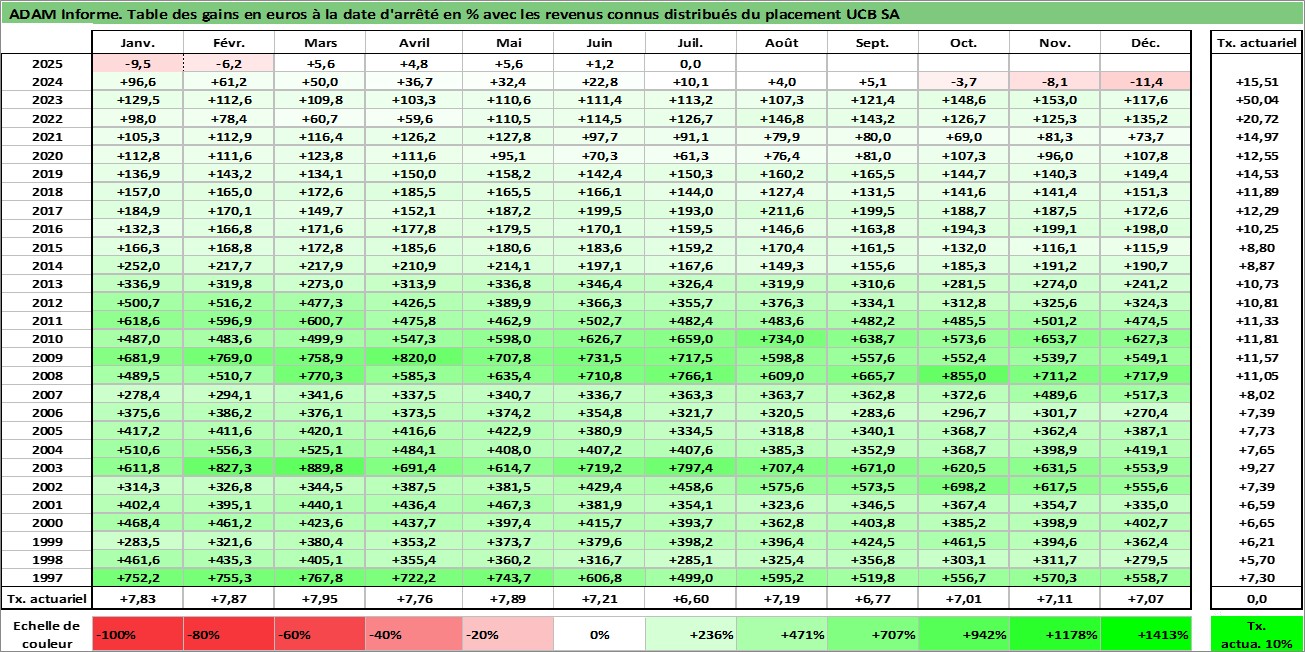This screenshot has width=1305, height=652.
Task: Click the 'Tx. actuariel' row label at bottom
Action: 46,598
